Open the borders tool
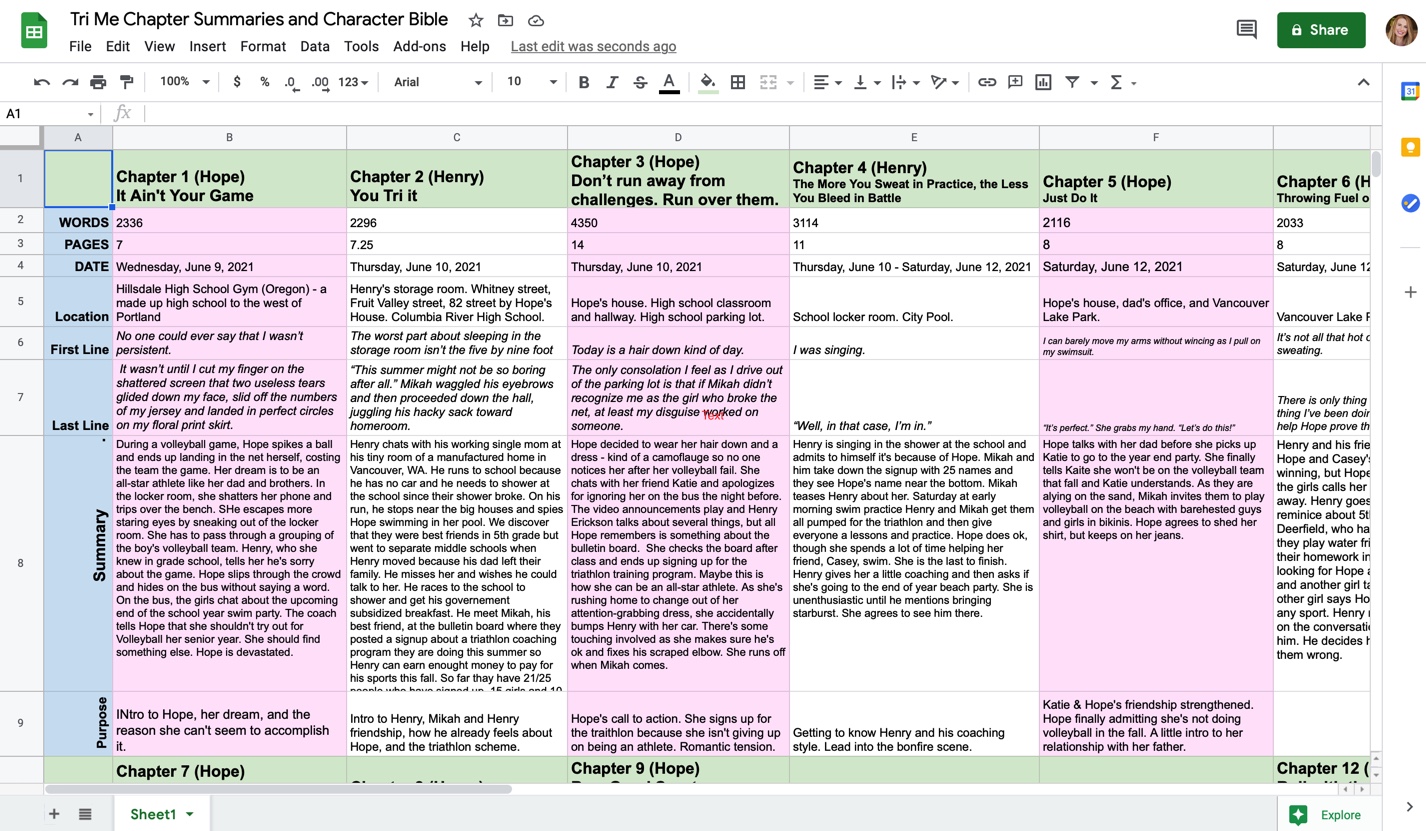This screenshot has height=831, width=1426. [738, 82]
